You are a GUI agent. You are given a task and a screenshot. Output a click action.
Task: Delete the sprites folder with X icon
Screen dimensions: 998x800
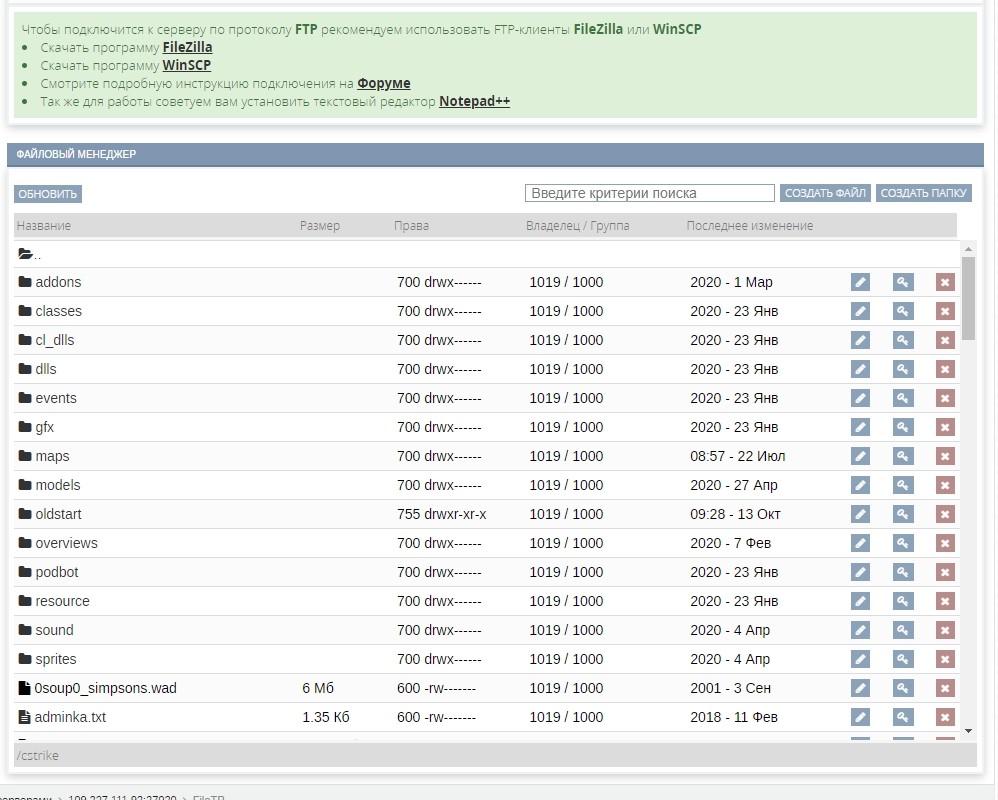point(945,660)
